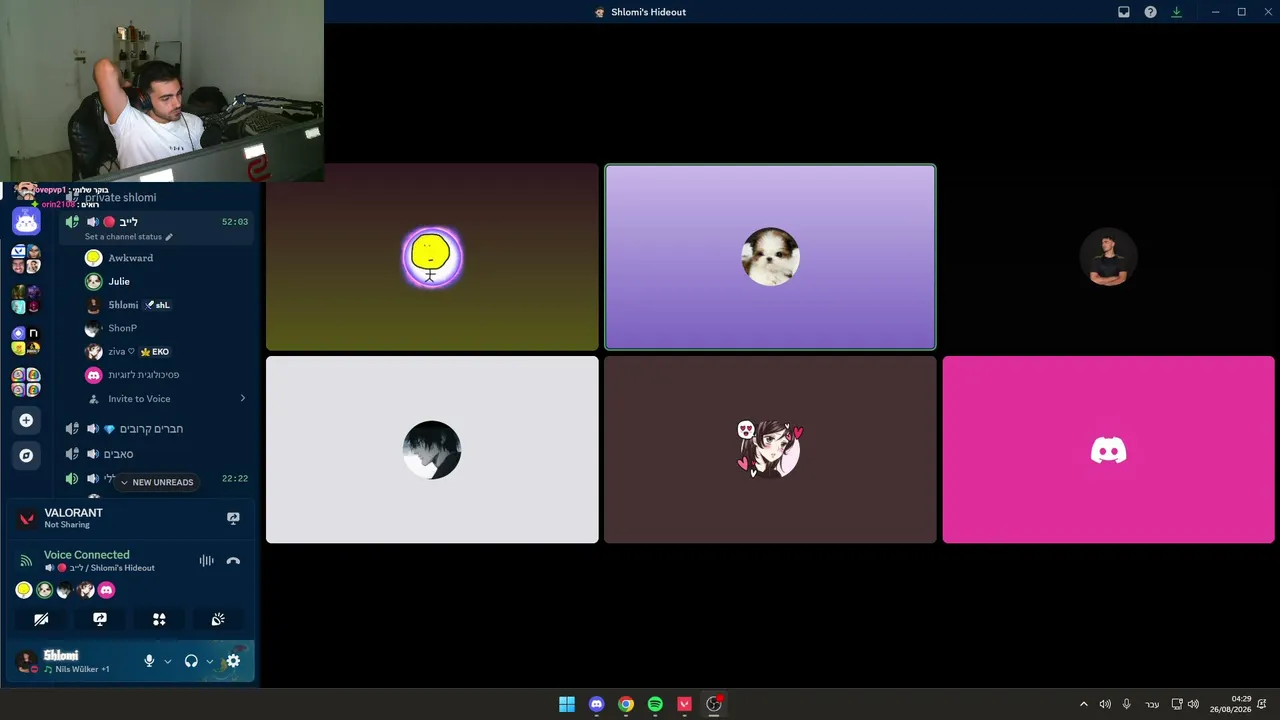Download the Discord update from the title bar
1280x720 pixels.
pos(1176,12)
